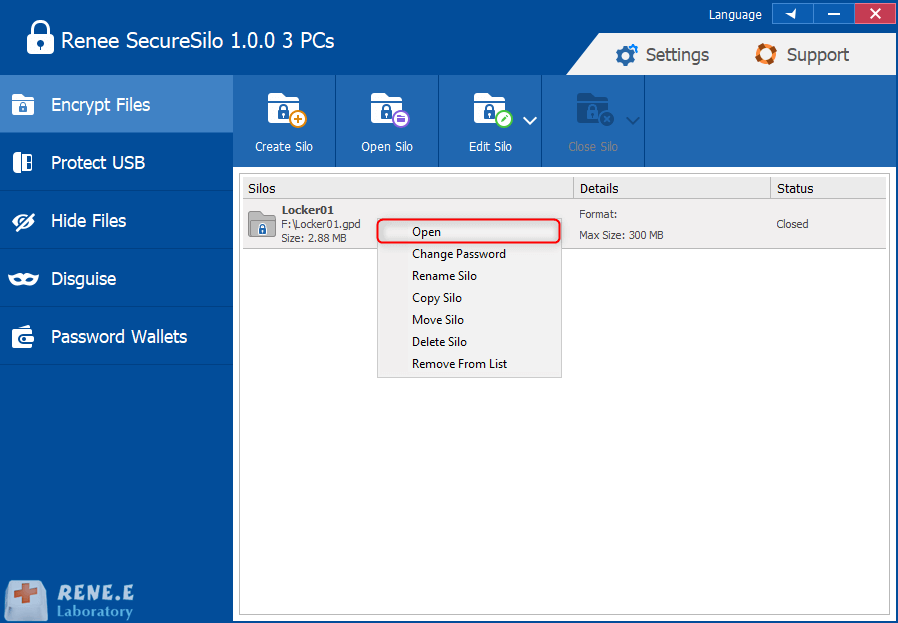Click the Silos column header
898x623 pixels.
coord(407,188)
